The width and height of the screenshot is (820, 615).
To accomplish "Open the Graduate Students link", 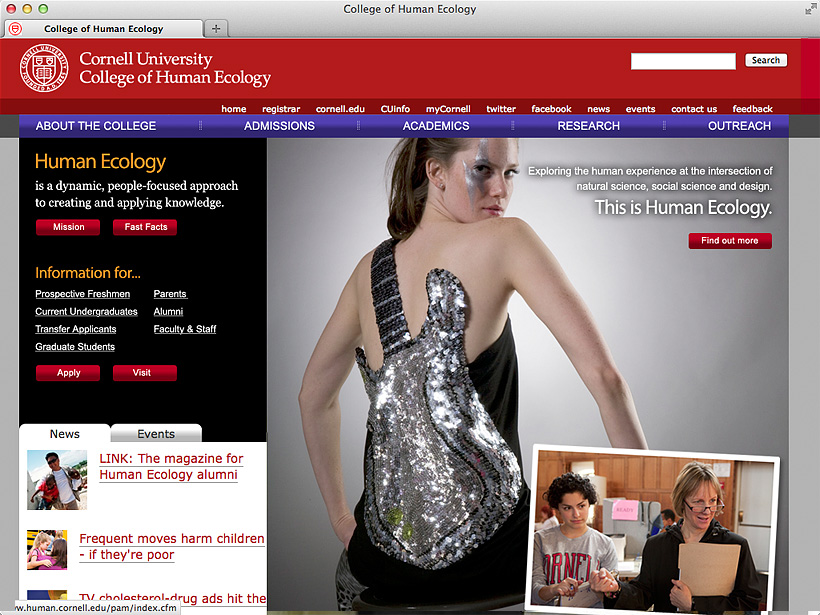I will coord(75,347).
